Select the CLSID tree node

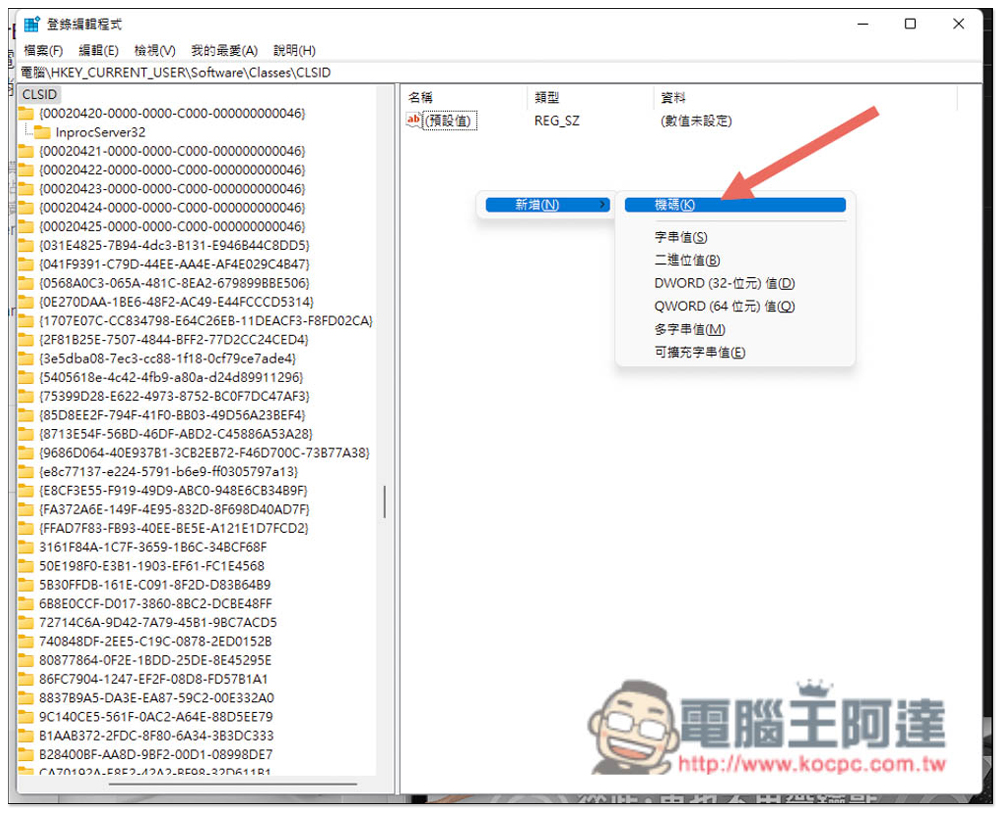coord(40,94)
